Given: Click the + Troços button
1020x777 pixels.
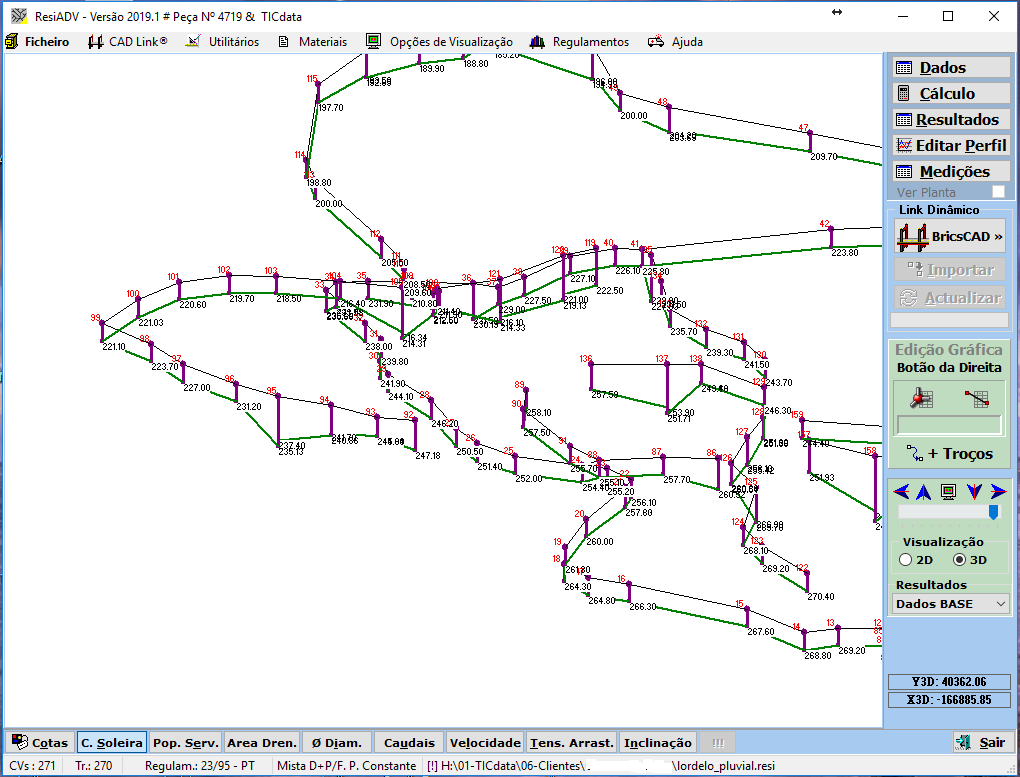Looking at the screenshot, I should click(x=949, y=454).
